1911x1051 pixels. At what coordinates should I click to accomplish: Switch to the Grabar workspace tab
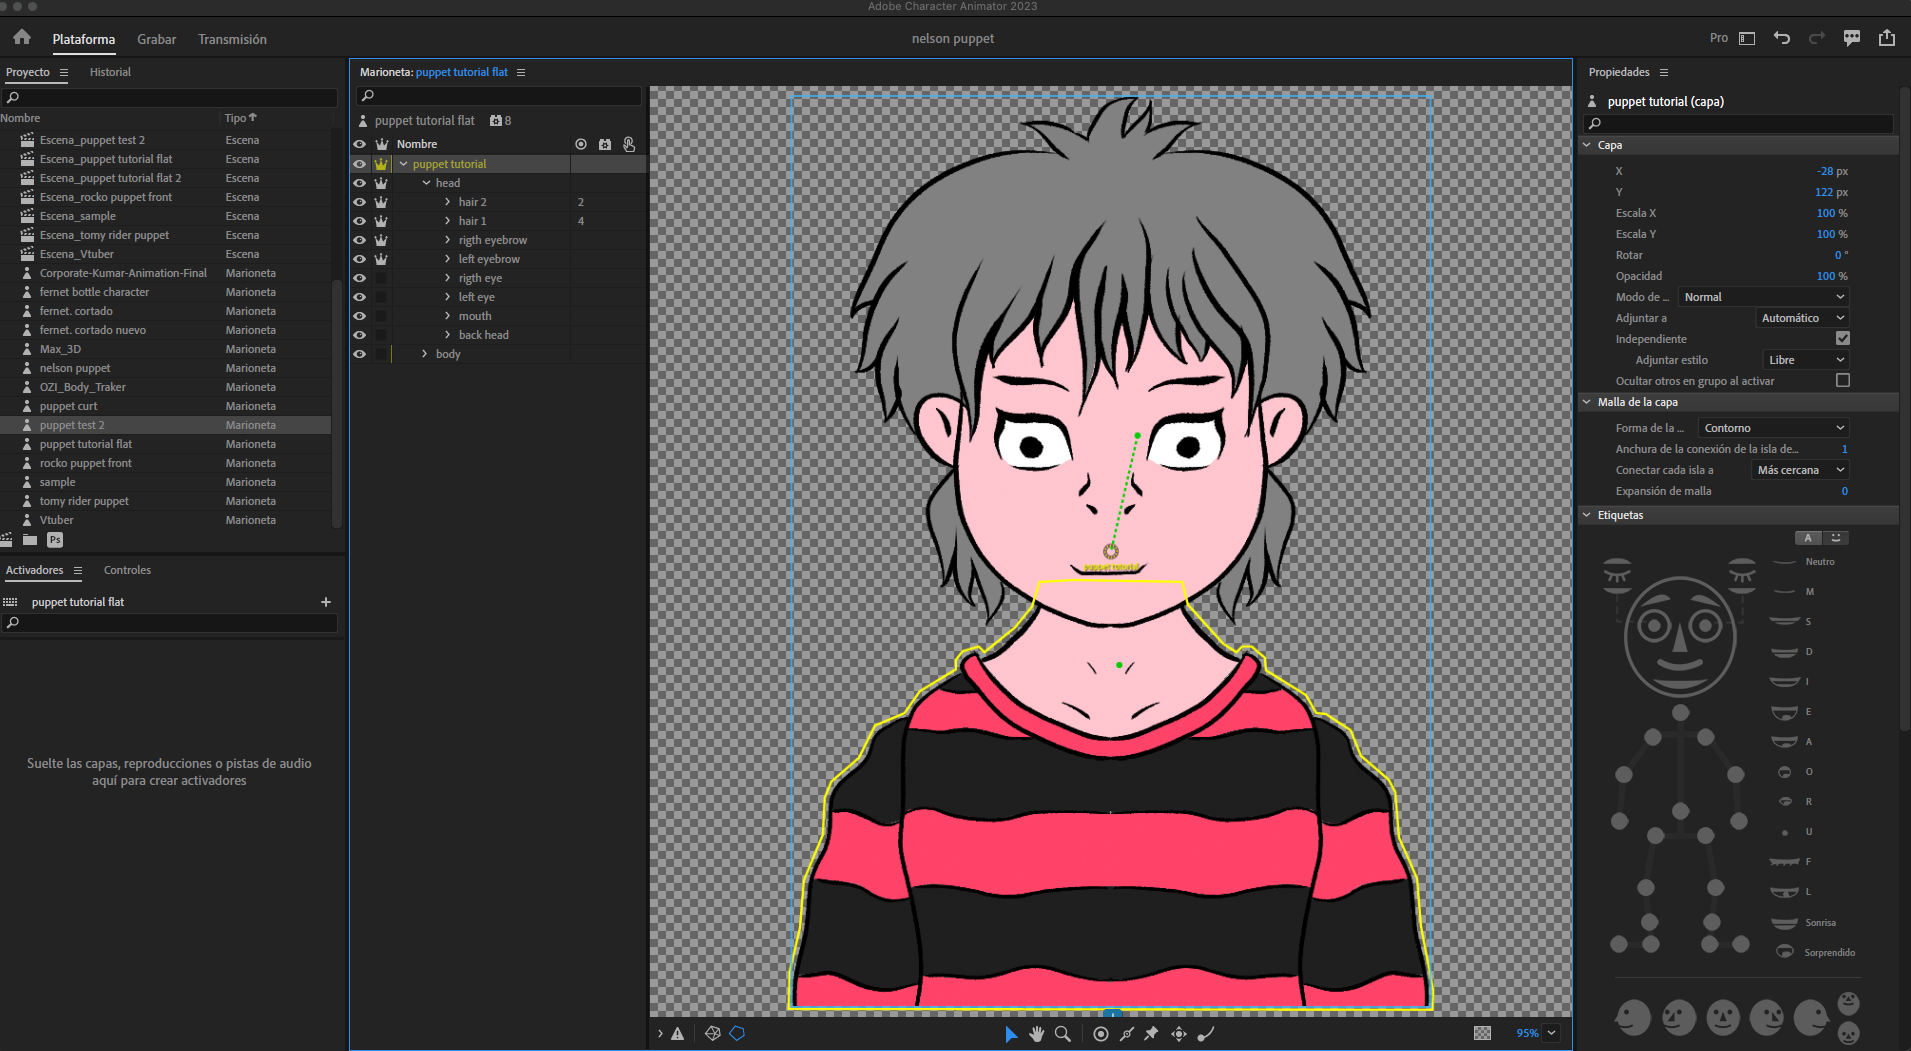pos(156,39)
